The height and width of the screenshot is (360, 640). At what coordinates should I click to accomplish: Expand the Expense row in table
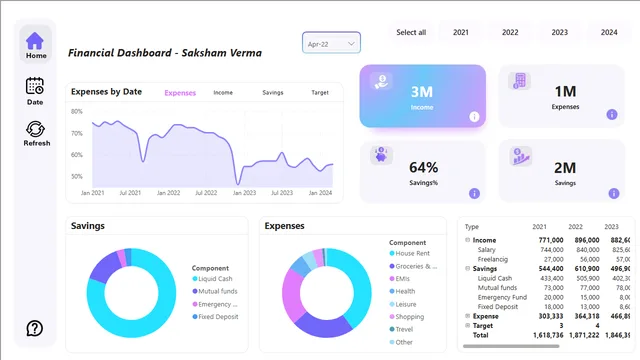[x=468, y=316]
